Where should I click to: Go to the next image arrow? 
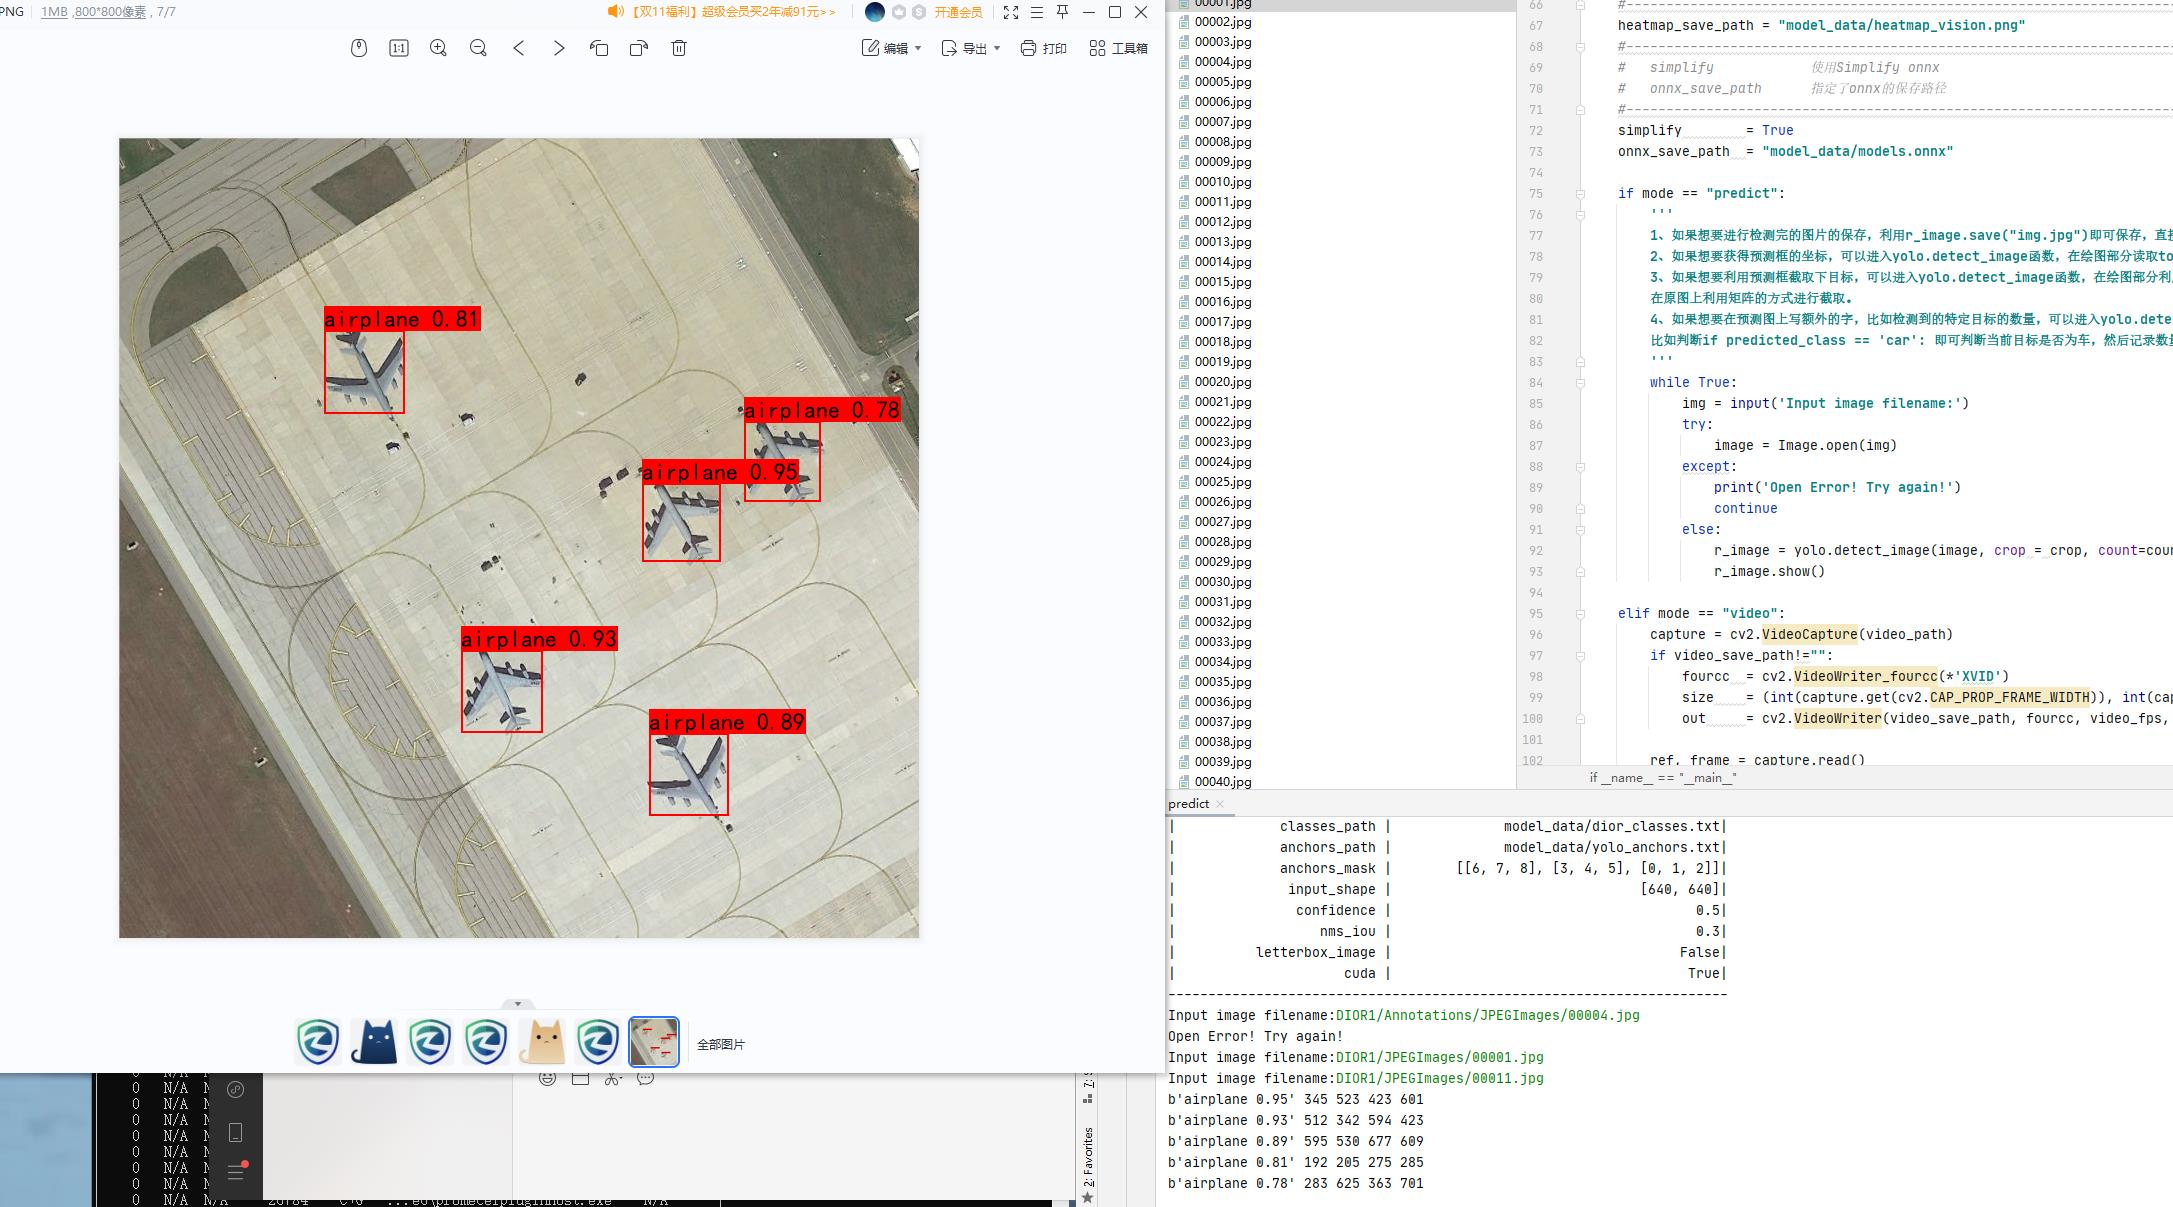pyautogui.click(x=559, y=48)
